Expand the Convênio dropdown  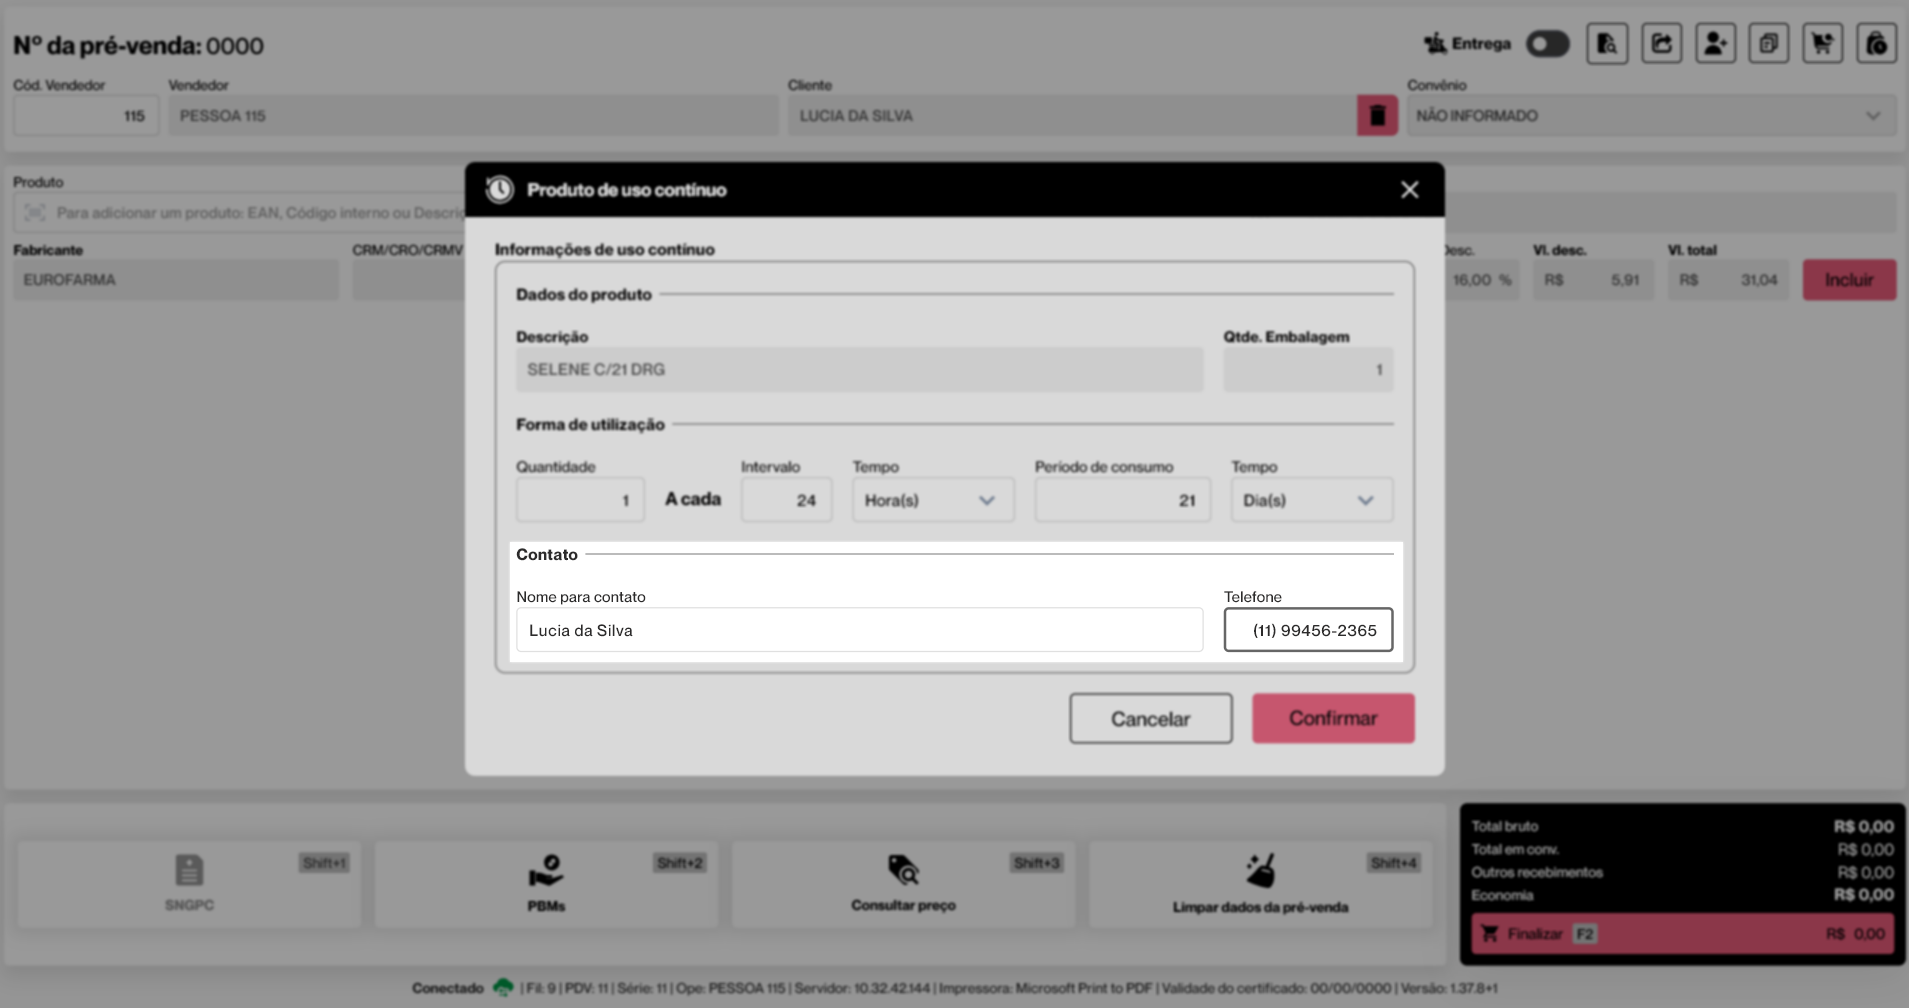click(x=1651, y=116)
